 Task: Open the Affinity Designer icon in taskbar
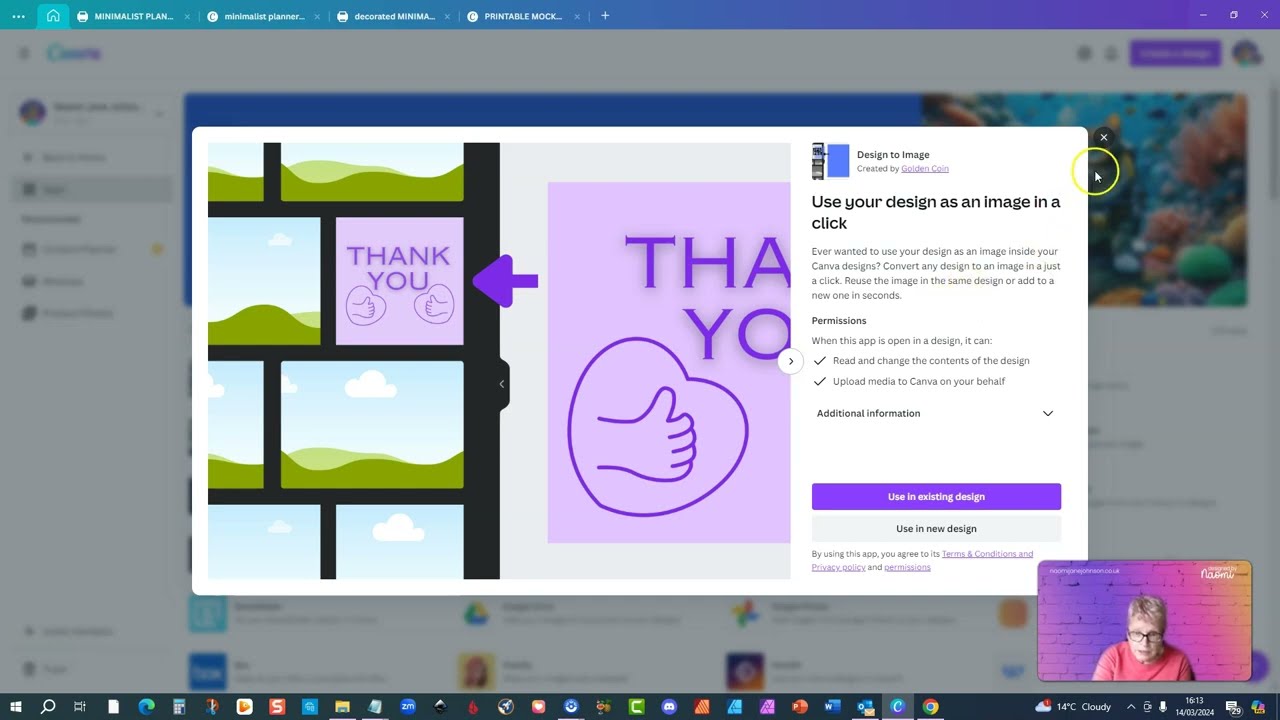point(735,707)
